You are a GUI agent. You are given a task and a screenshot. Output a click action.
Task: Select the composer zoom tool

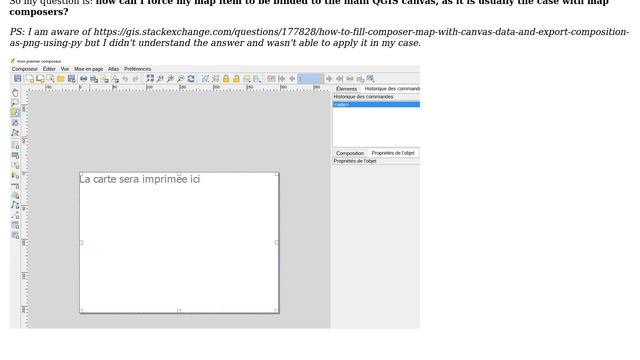[x=15, y=103]
